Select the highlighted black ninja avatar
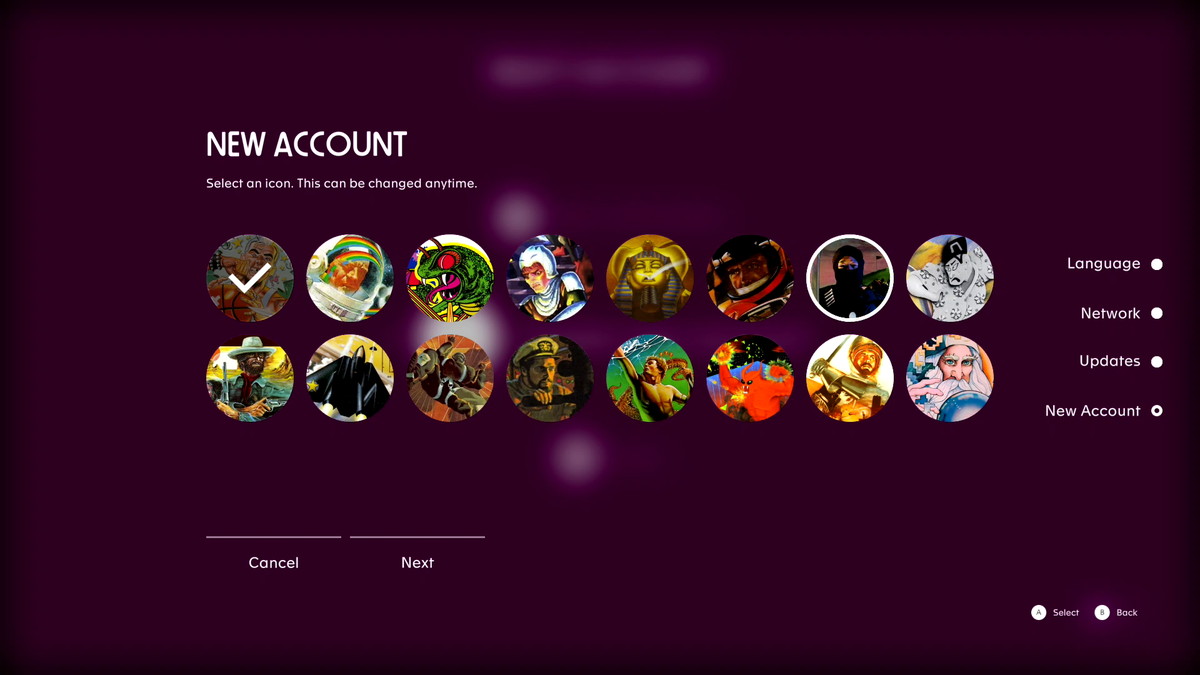Image resolution: width=1200 pixels, height=675 pixels. 850,278
